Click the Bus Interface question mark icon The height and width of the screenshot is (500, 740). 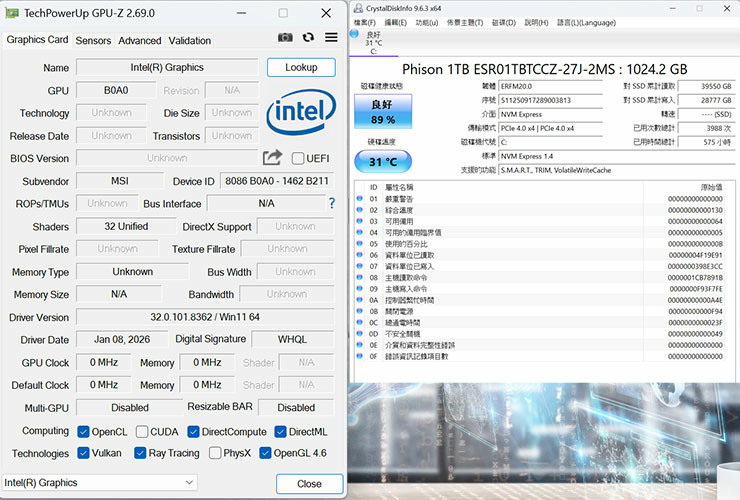point(332,203)
